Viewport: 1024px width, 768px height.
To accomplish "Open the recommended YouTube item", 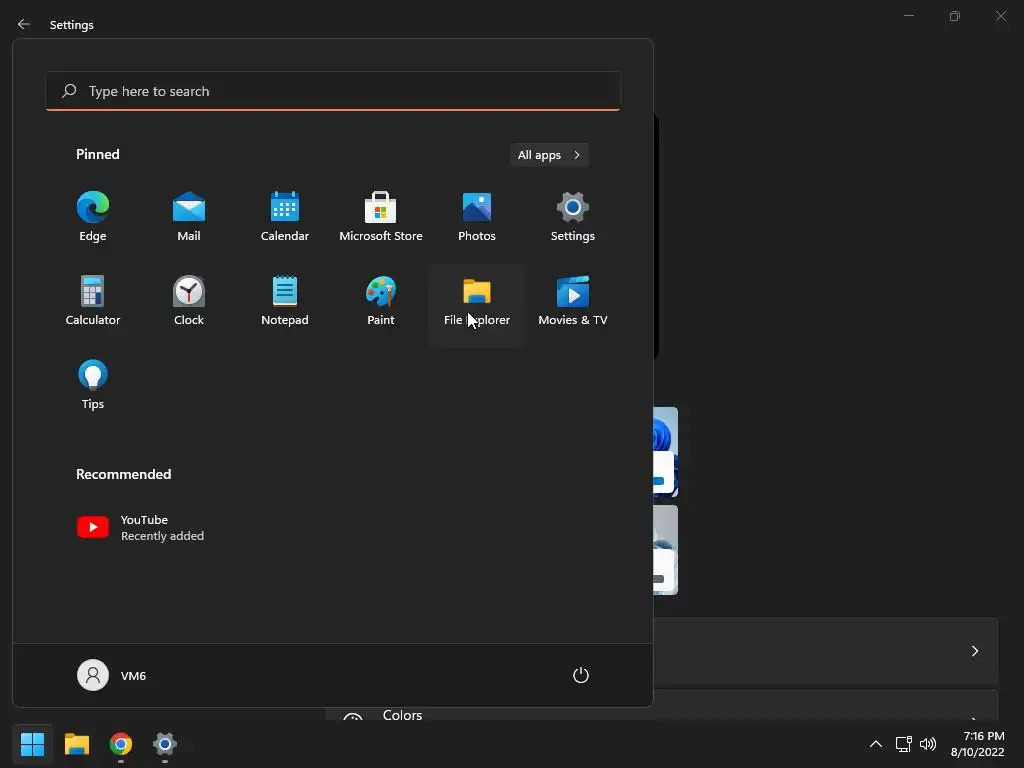I will [x=140, y=528].
